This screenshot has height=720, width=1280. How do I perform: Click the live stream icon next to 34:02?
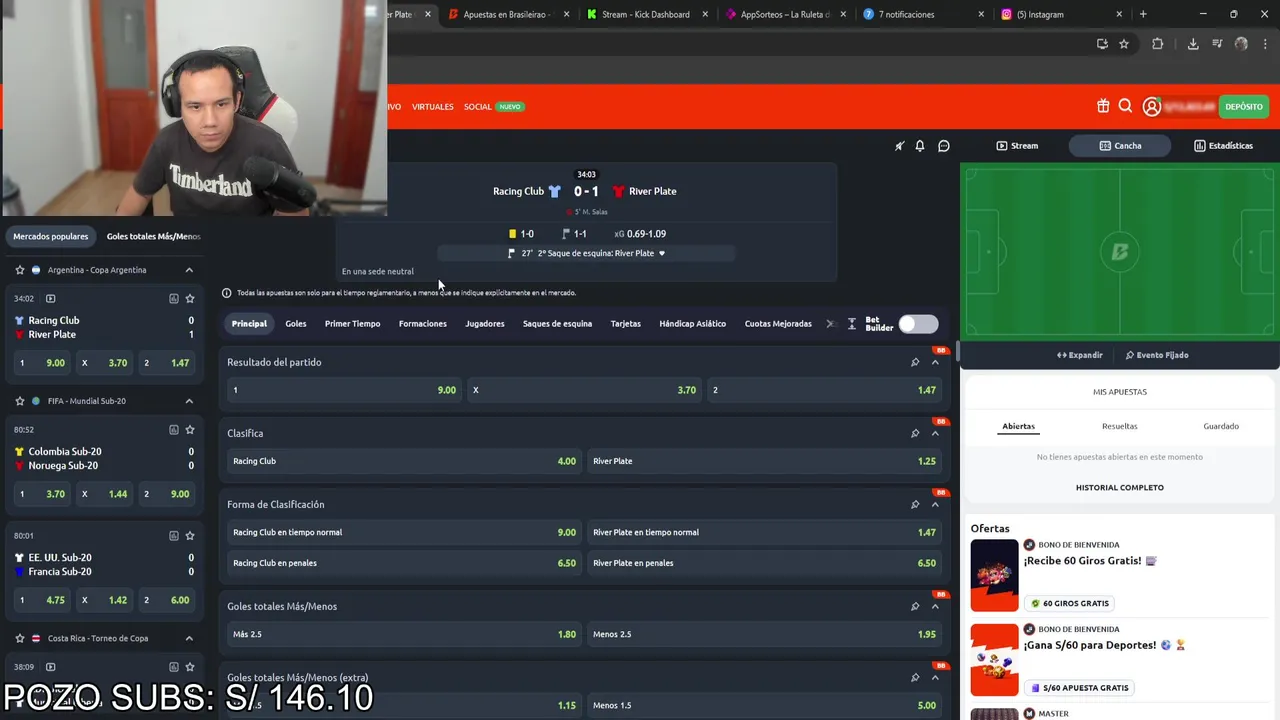pos(50,298)
